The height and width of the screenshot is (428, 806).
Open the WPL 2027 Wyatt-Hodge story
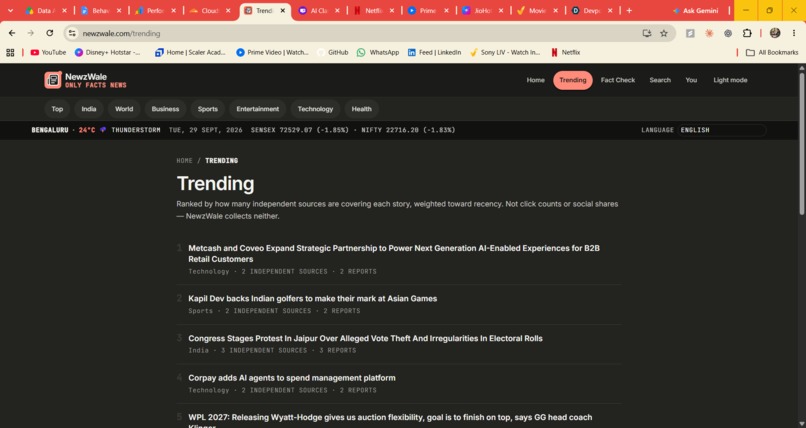click(390, 420)
